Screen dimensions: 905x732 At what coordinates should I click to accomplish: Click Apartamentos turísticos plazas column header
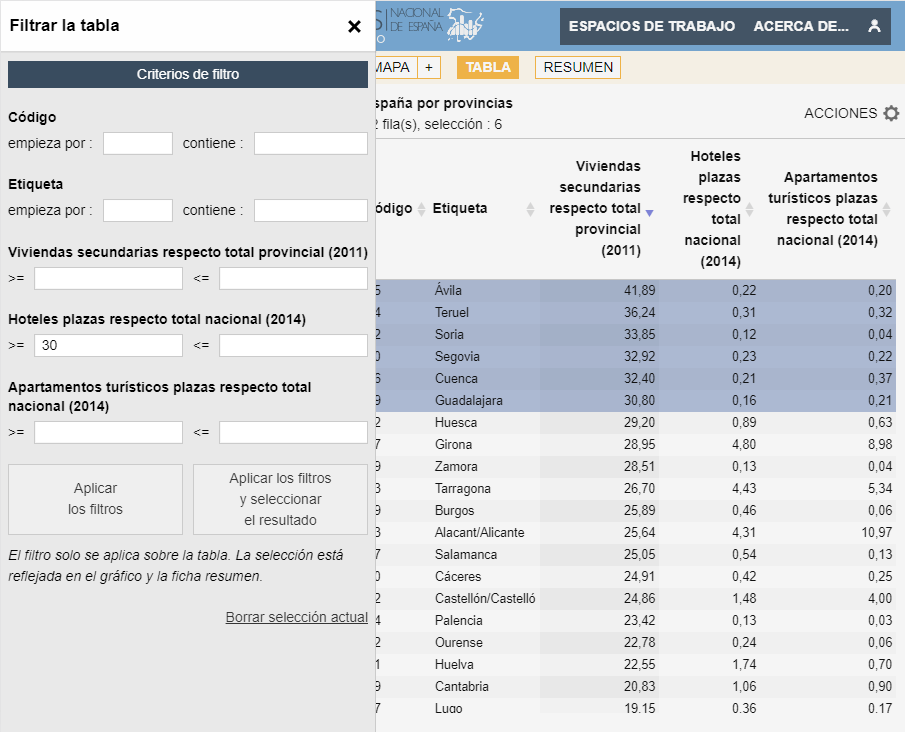coord(823,208)
